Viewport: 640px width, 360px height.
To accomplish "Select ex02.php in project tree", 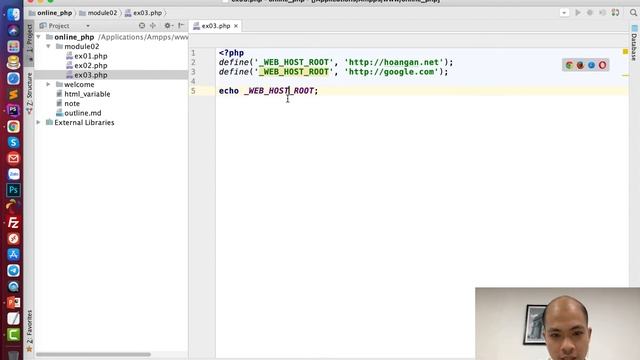I will click(91, 65).
